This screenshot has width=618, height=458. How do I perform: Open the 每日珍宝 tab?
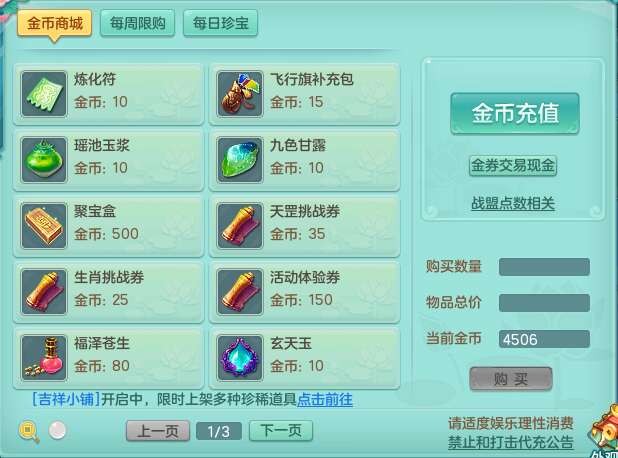click(220, 23)
